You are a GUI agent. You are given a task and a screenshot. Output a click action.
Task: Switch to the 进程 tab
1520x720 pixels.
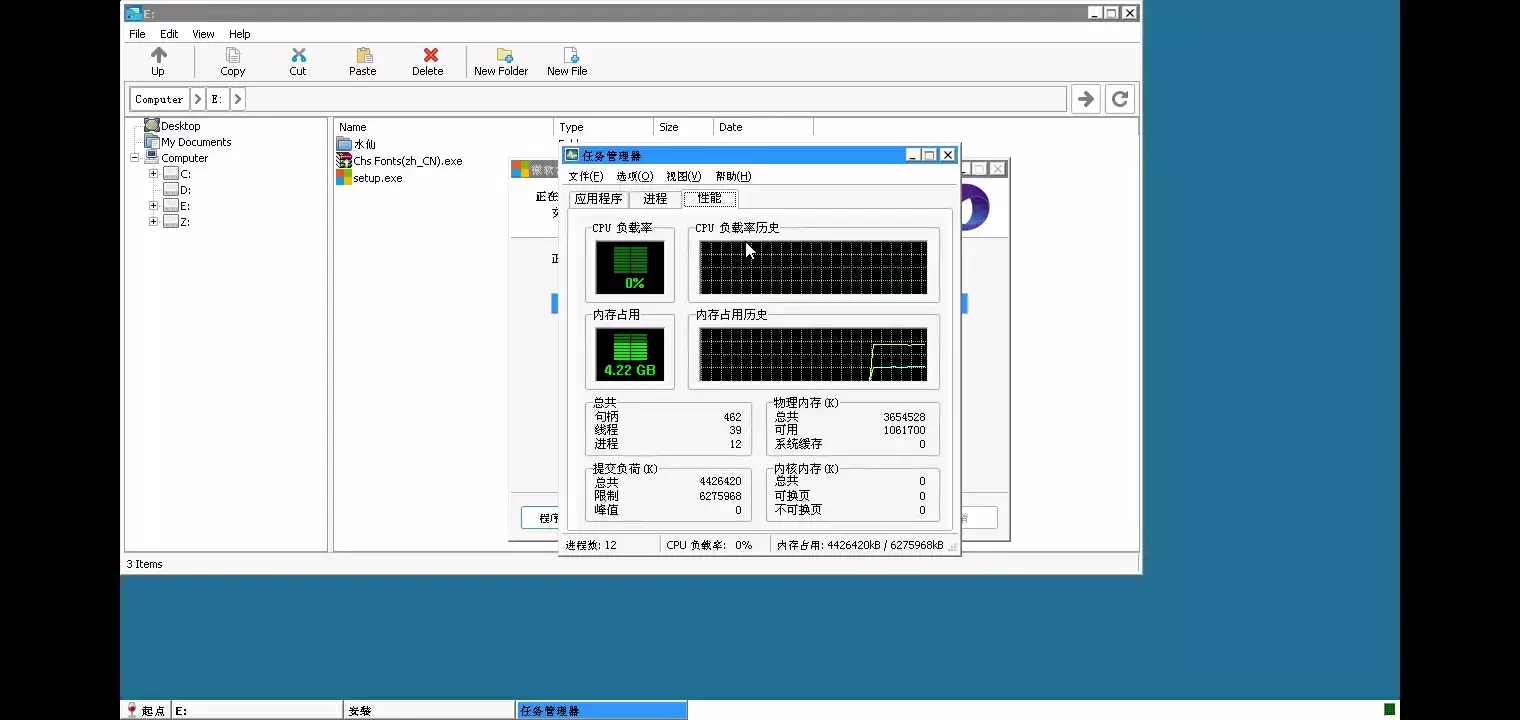click(x=655, y=199)
